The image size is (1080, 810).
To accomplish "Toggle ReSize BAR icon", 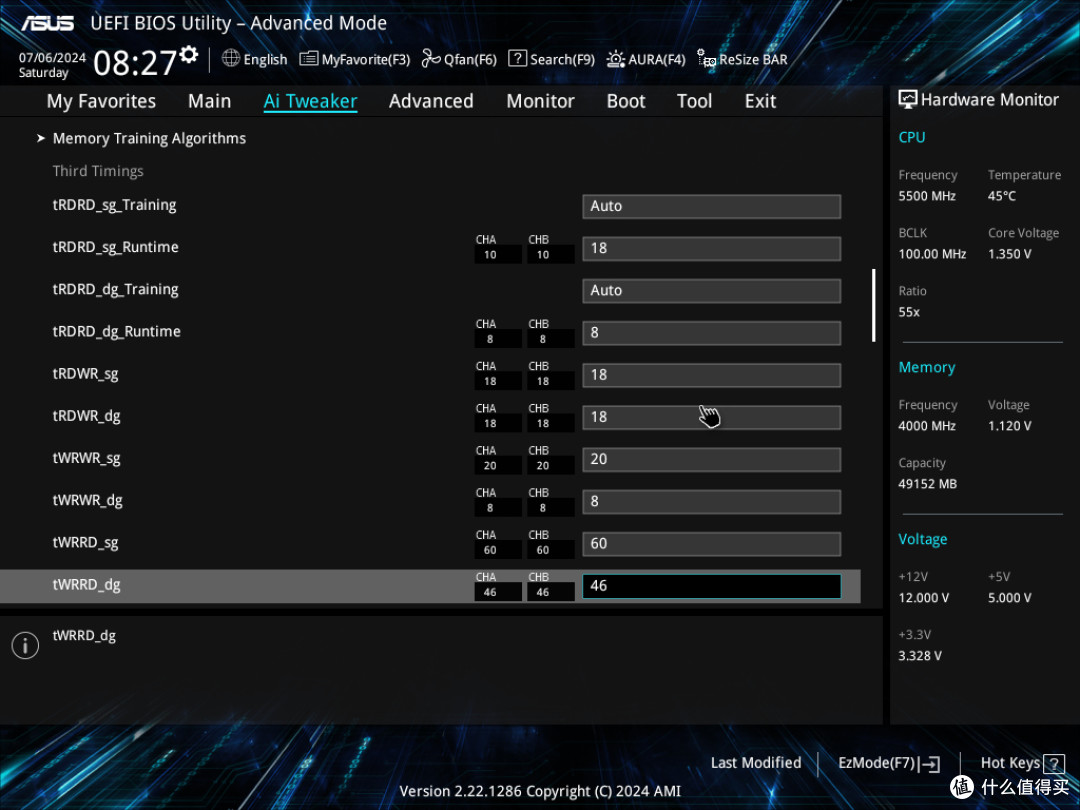I will point(706,59).
